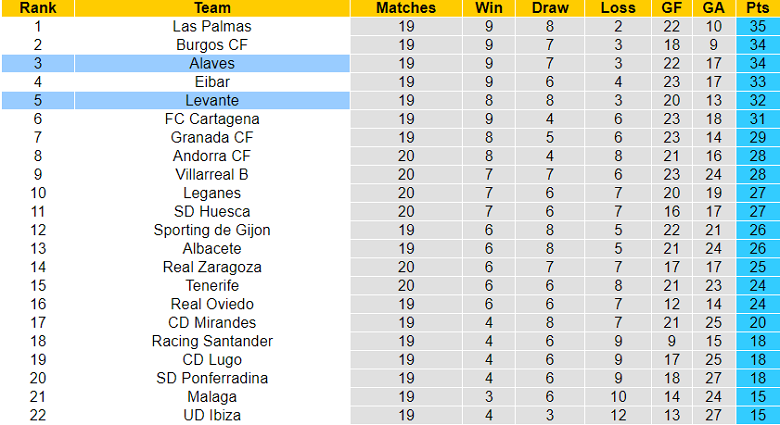Viewport: 780px width, 425px height.
Task: Click on Eibar team name
Action: pyautogui.click(x=212, y=82)
